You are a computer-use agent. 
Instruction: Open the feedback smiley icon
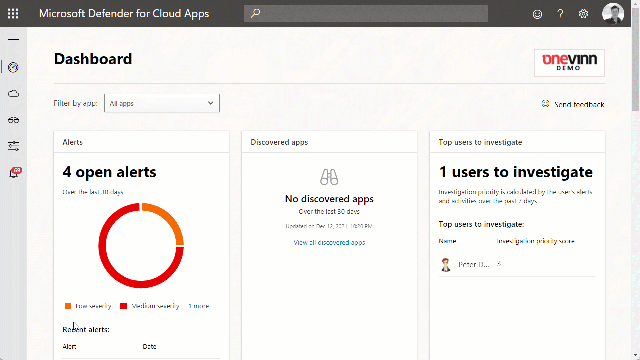(x=537, y=14)
